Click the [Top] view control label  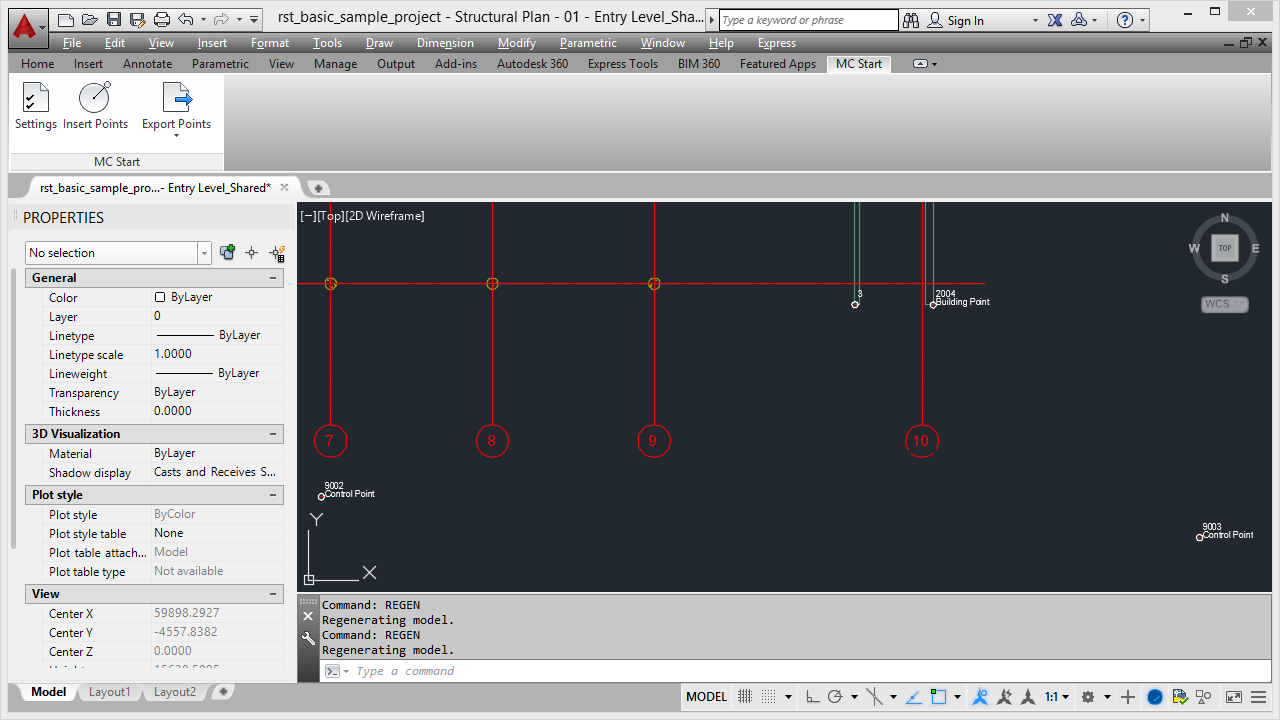pyautogui.click(x=329, y=216)
